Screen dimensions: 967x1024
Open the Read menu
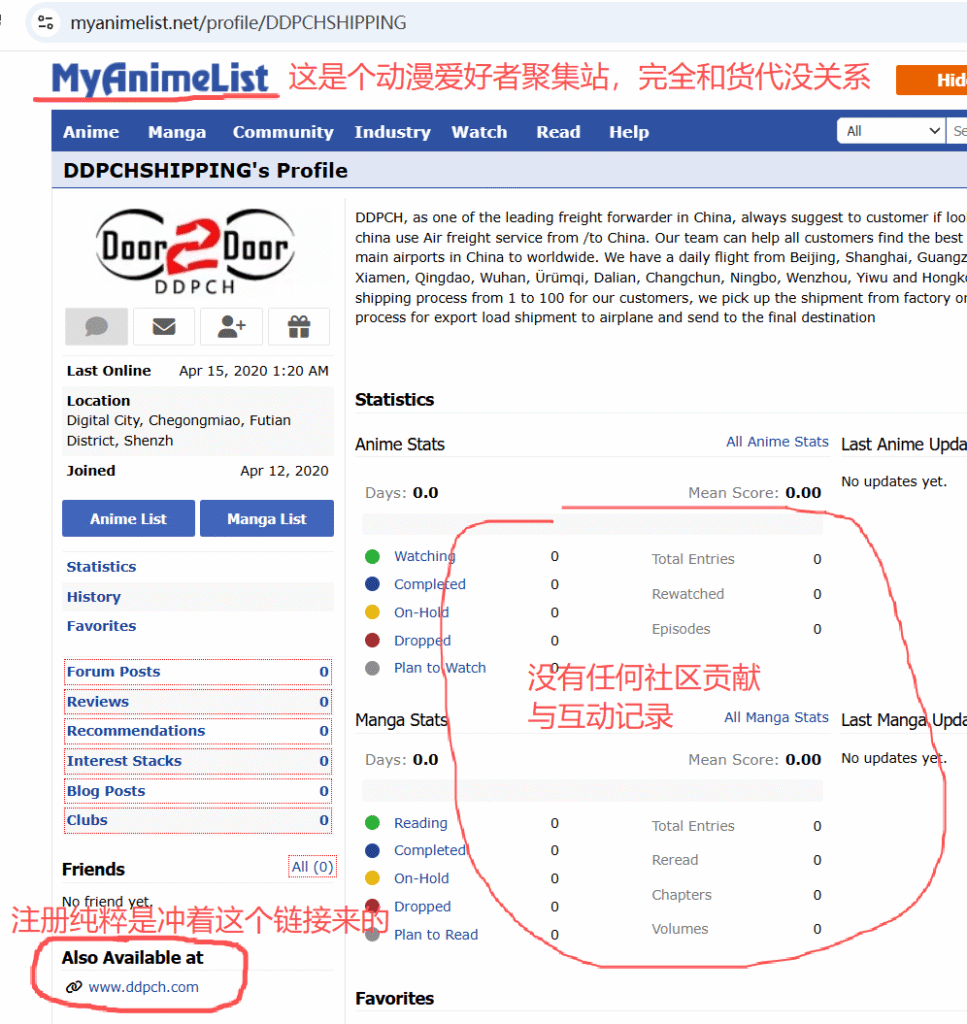coord(558,132)
